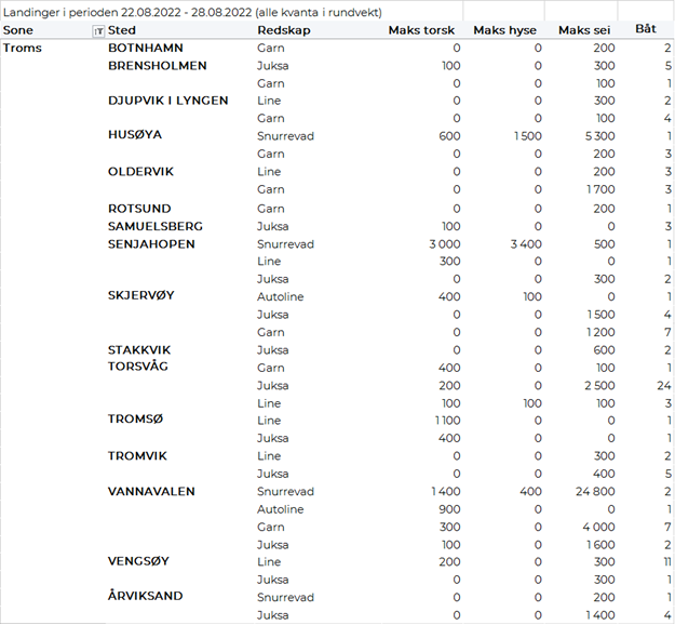The height and width of the screenshot is (624, 675).
Task: Click the Båt column header
Action: [646, 30]
